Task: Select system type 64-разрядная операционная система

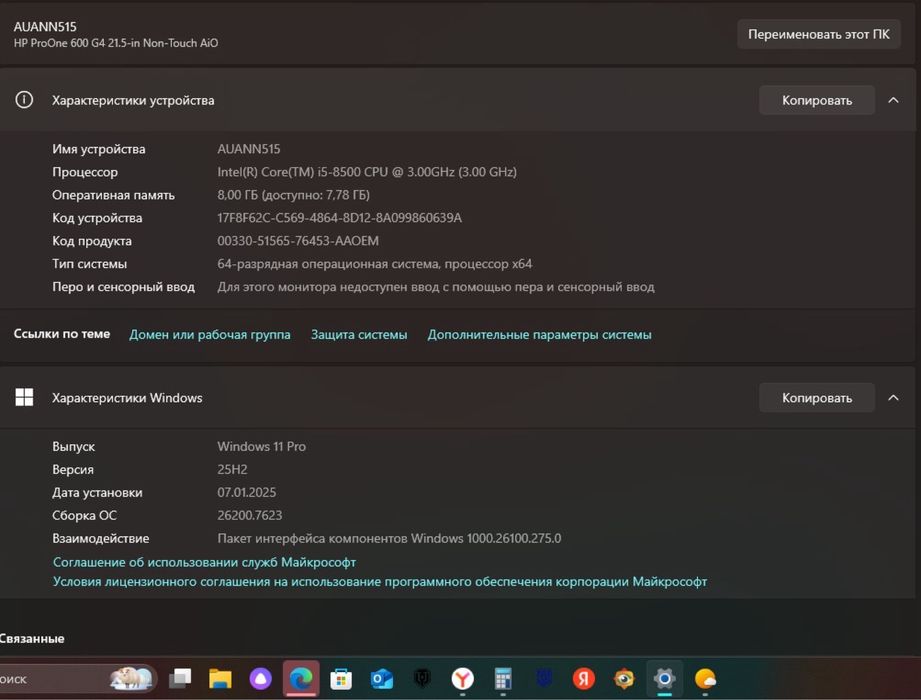Action: click(x=375, y=264)
